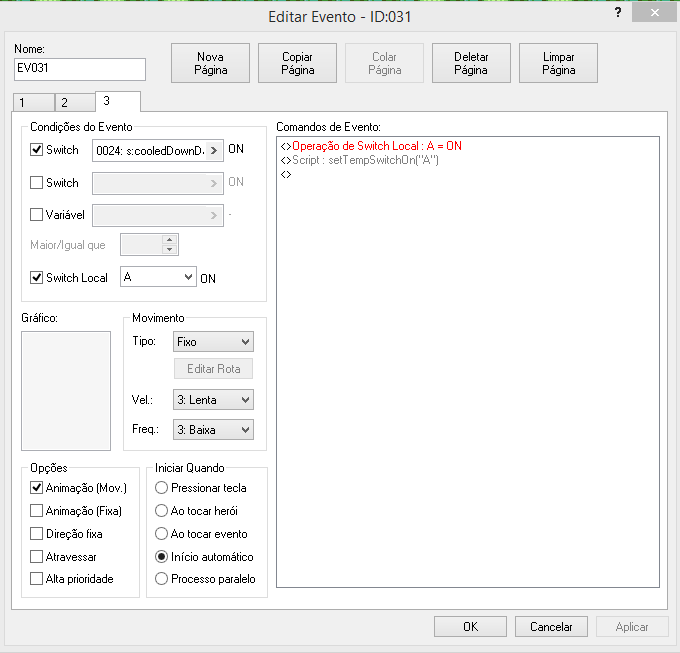Select Processo paralelo trigger

coord(161,579)
